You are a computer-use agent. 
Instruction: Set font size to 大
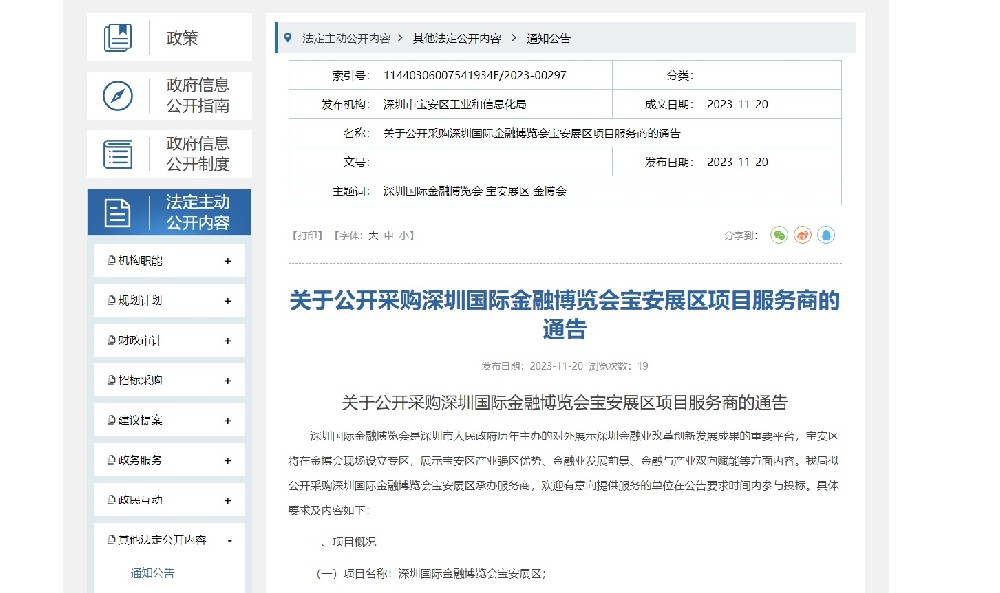click(x=373, y=235)
